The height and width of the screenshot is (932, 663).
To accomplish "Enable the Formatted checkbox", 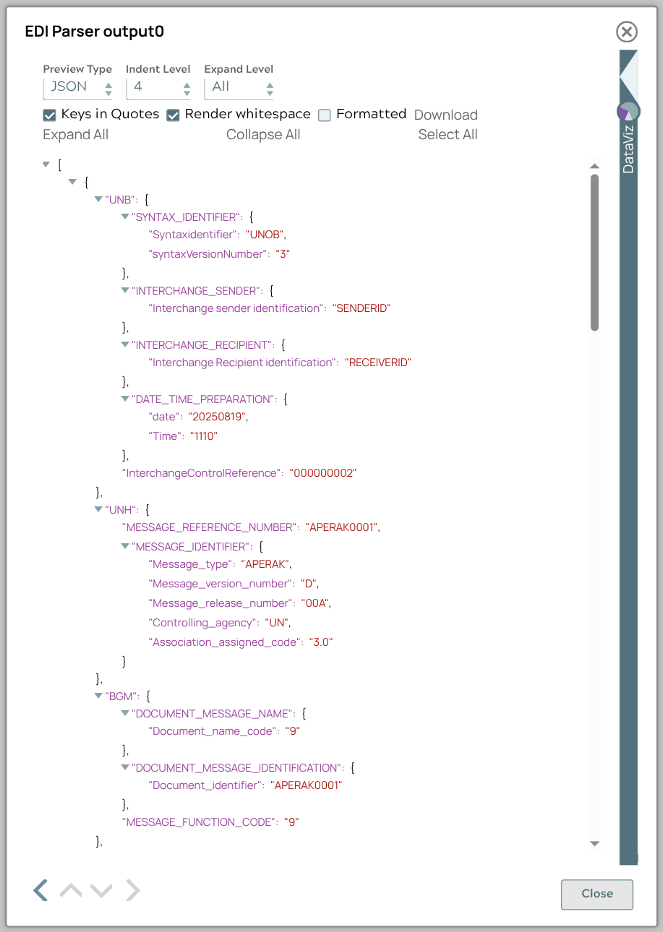I will pos(325,115).
